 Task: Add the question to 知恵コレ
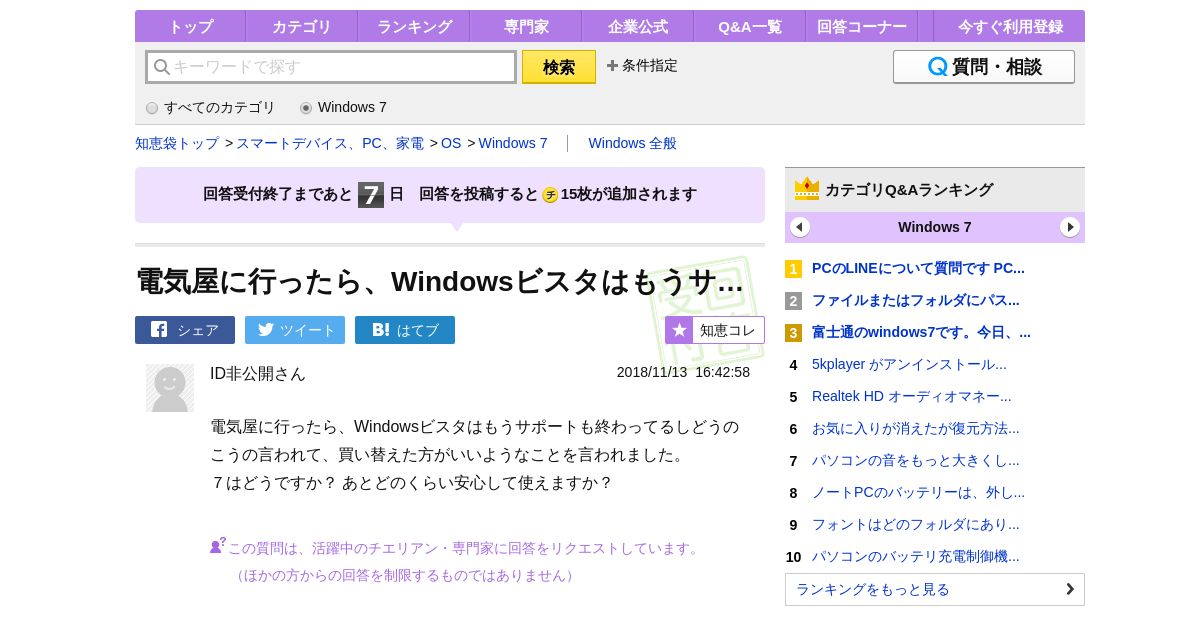[715, 330]
